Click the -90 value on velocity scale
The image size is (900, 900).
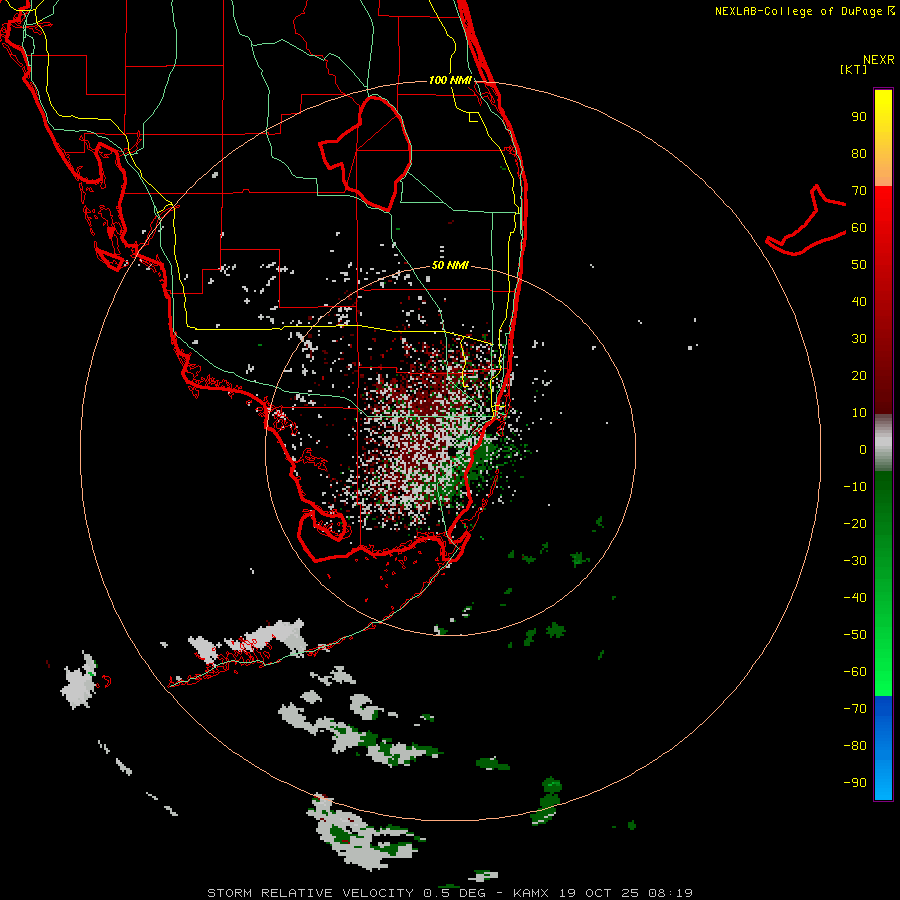[x=855, y=782]
